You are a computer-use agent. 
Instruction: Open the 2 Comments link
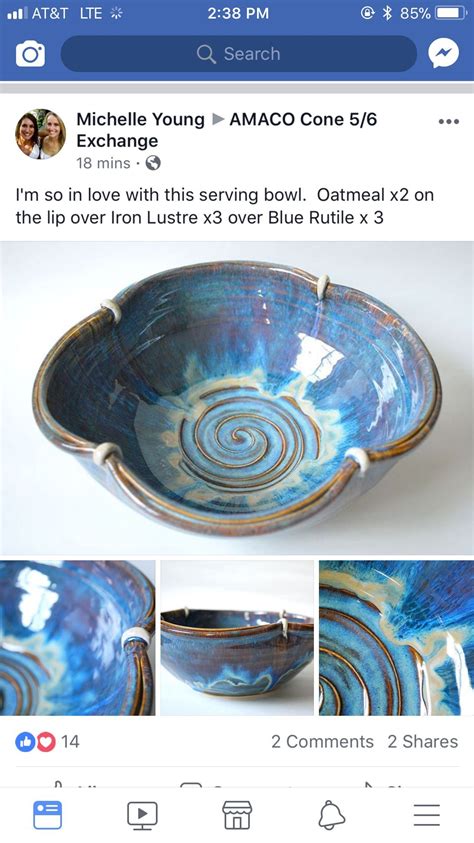[x=322, y=741]
